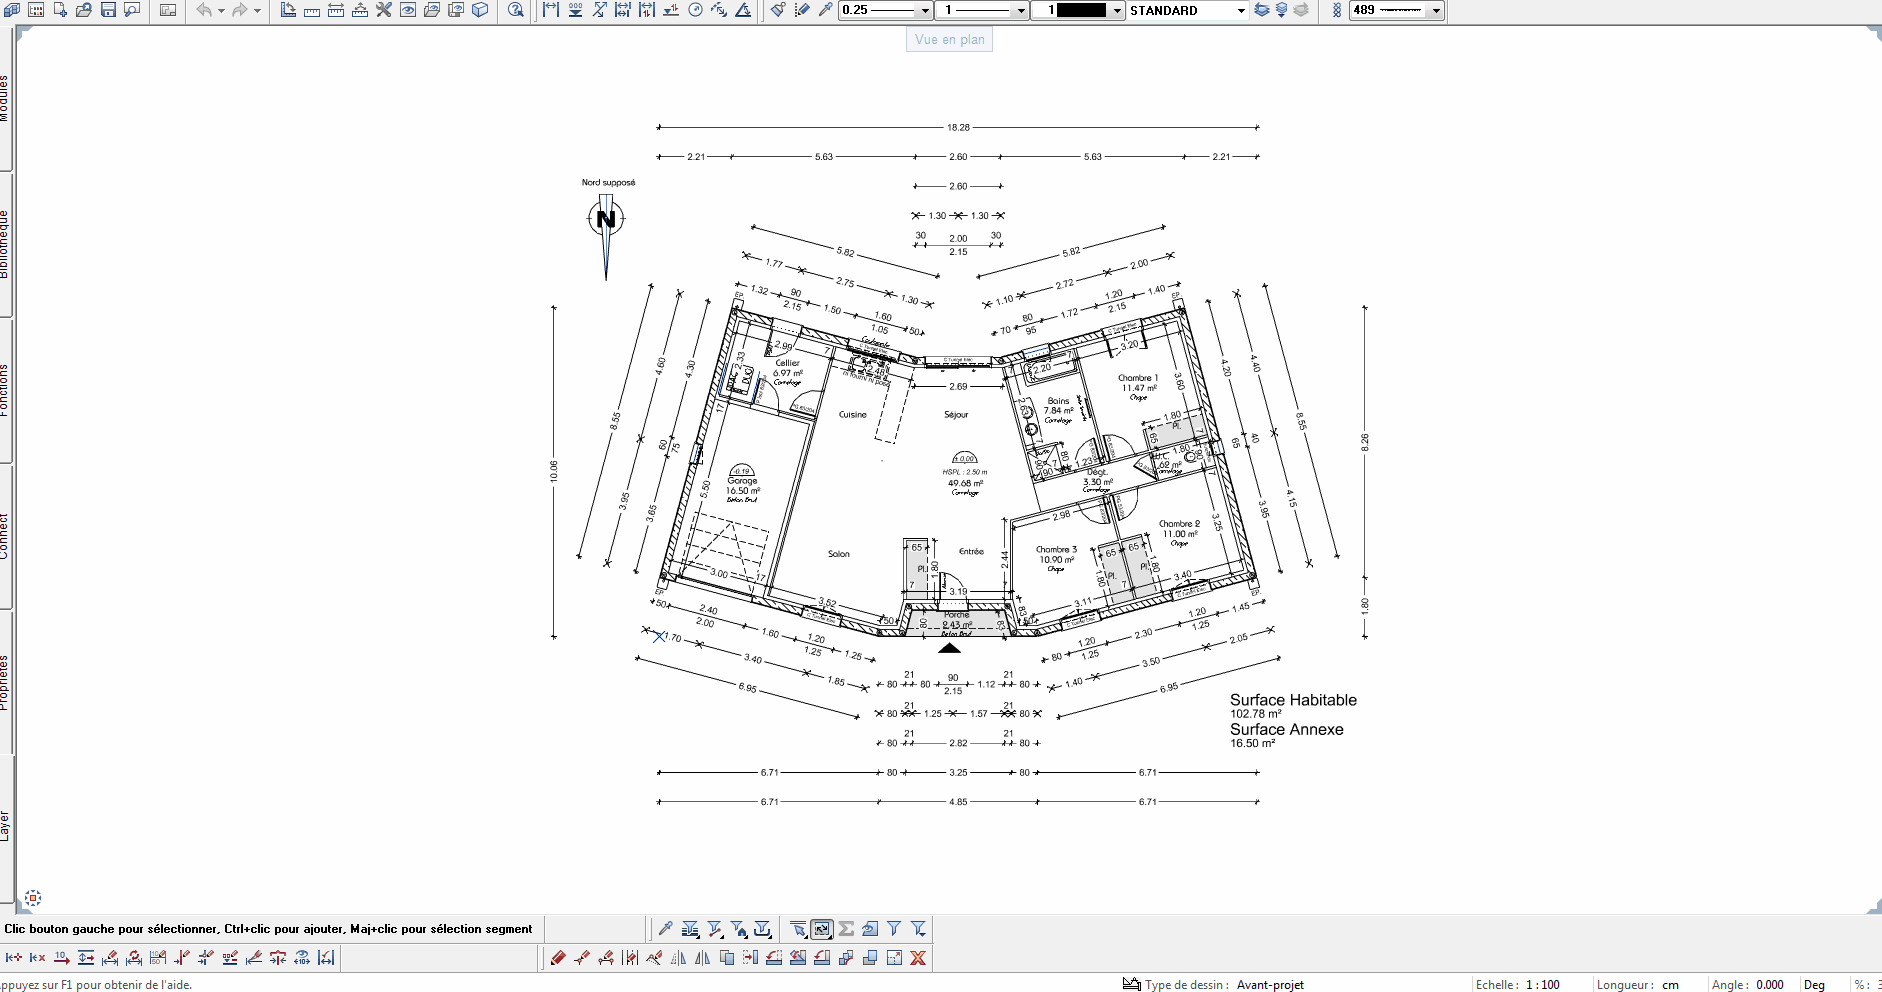The image size is (1882, 992).
Task: Click the 'Cuisine' room label
Action: 853,414
